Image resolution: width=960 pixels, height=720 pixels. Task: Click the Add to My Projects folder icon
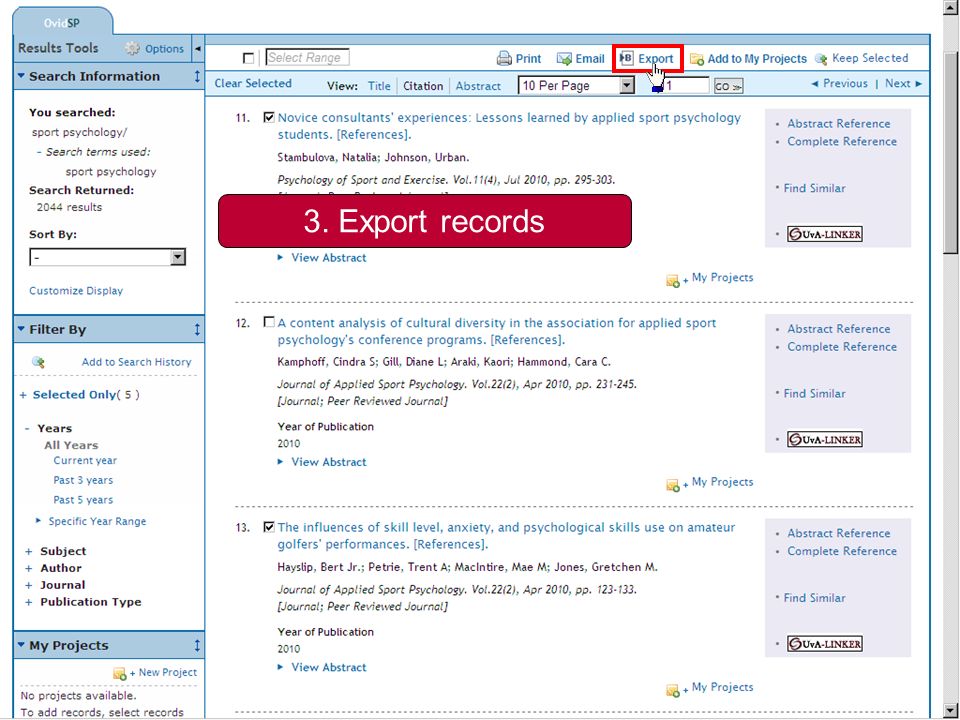[x=697, y=59]
